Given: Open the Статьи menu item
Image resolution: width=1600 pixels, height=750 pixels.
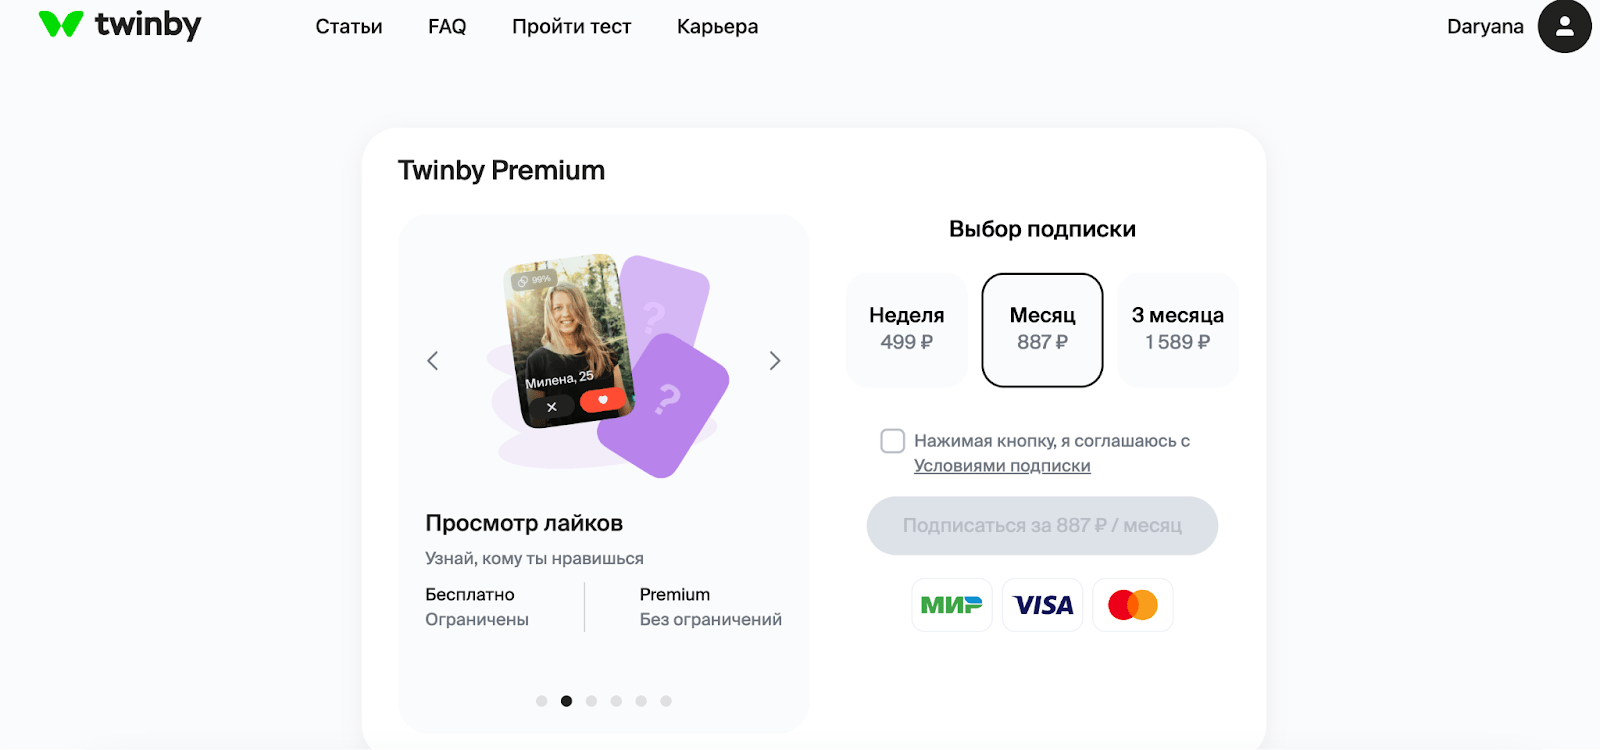Looking at the screenshot, I should pyautogui.click(x=348, y=27).
